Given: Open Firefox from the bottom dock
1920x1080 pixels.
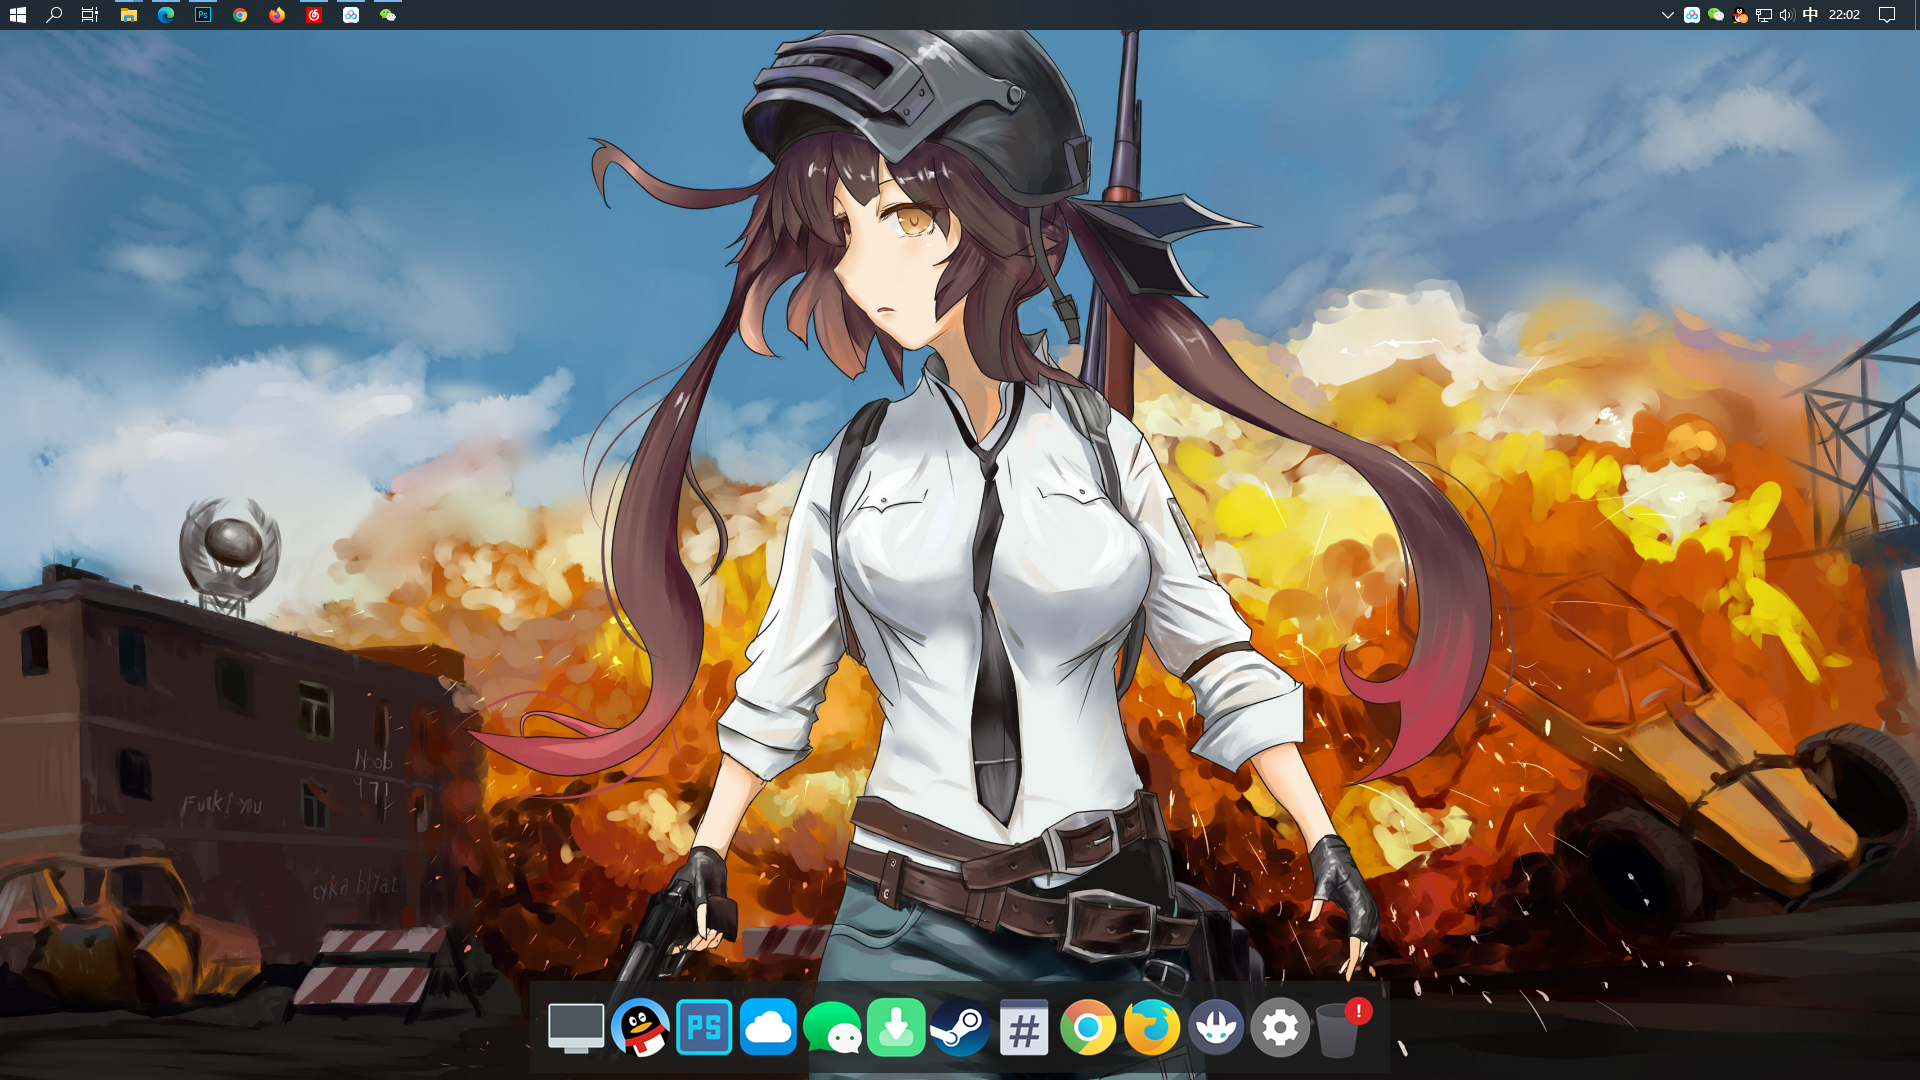Looking at the screenshot, I should [1152, 1027].
